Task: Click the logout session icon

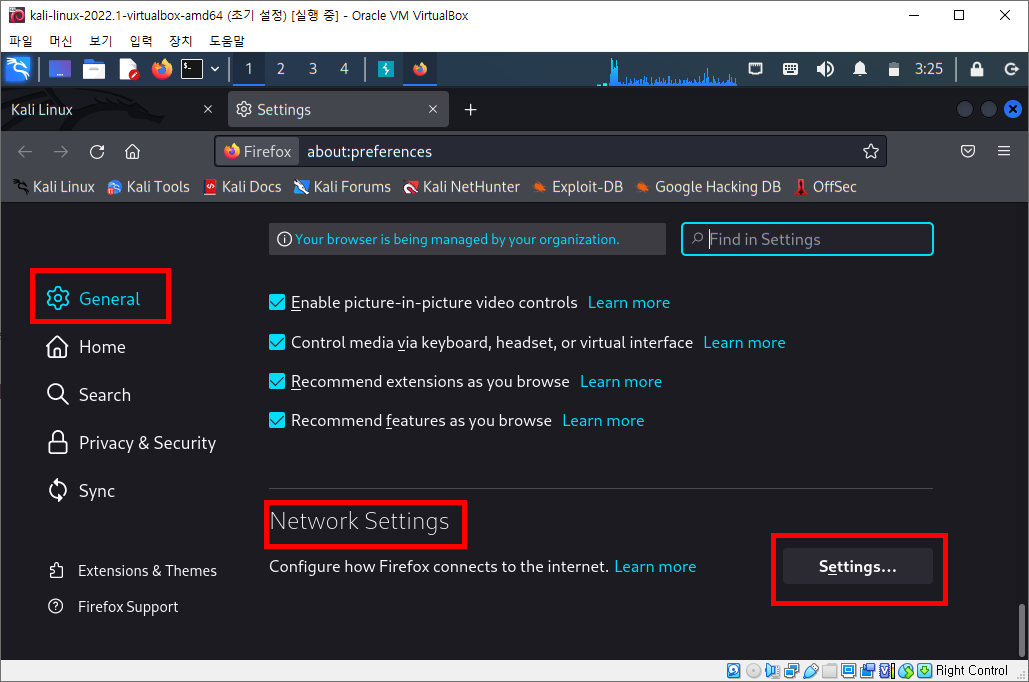Action: pos(1011,69)
